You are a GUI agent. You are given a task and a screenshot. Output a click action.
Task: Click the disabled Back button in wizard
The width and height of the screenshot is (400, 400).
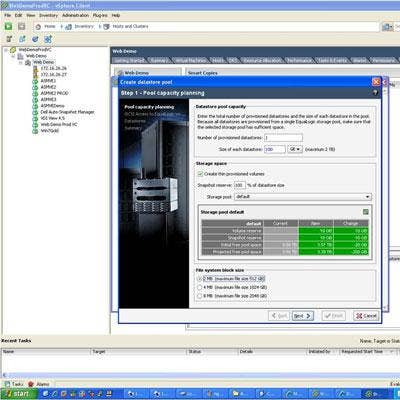(x=279, y=315)
